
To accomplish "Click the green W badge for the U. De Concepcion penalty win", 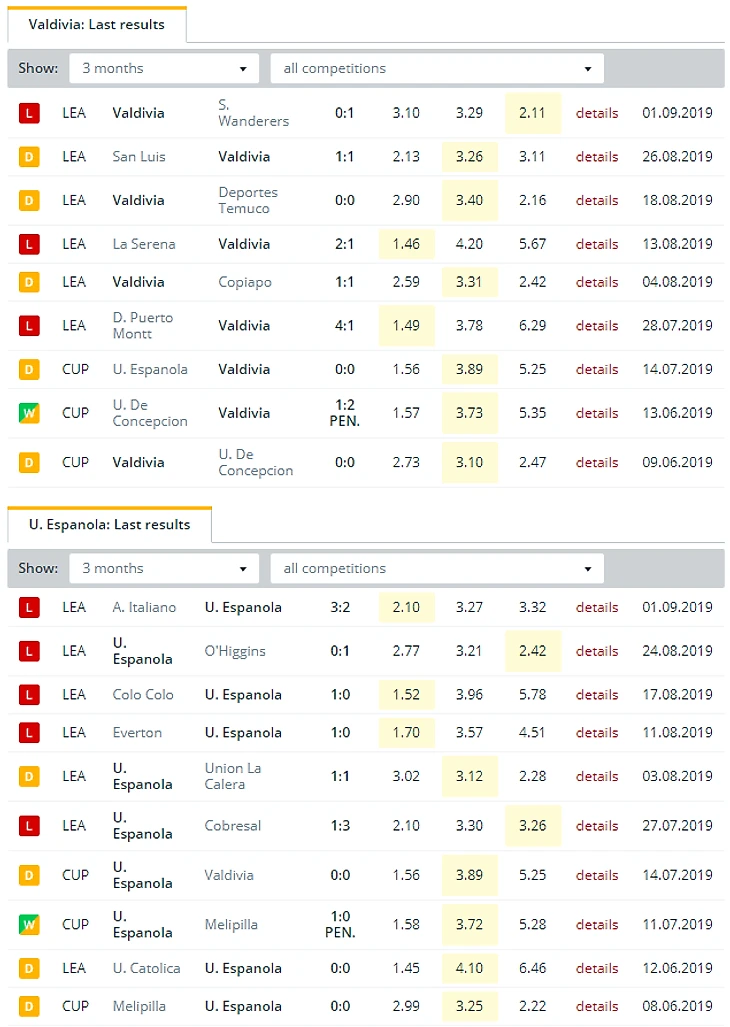I will pos(29,413).
